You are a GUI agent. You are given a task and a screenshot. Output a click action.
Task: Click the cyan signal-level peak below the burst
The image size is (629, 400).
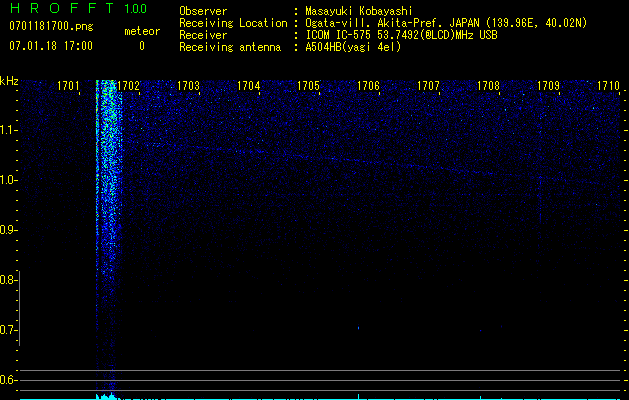[106, 396]
